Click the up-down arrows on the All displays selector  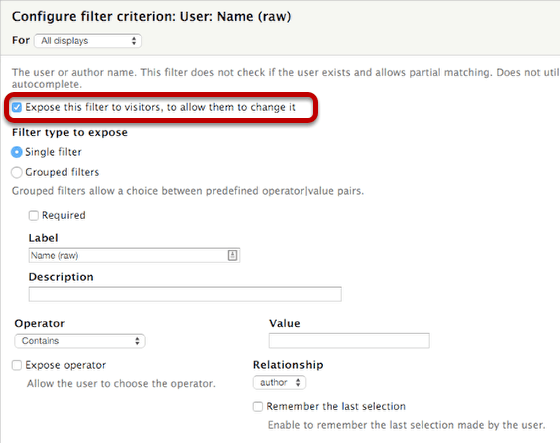pyautogui.click(x=134, y=41)
